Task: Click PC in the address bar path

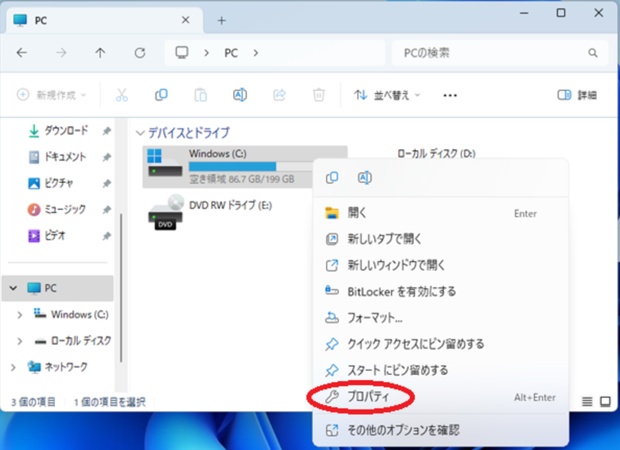Action: [231, 53]
